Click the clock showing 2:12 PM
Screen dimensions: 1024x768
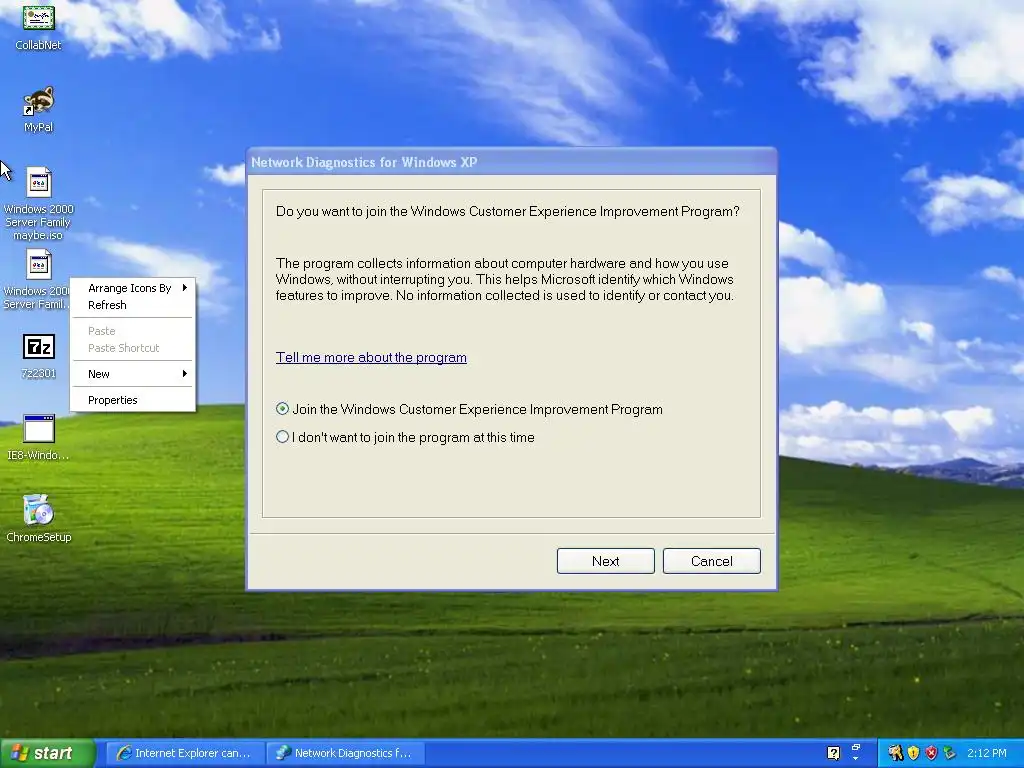(987, 753)
